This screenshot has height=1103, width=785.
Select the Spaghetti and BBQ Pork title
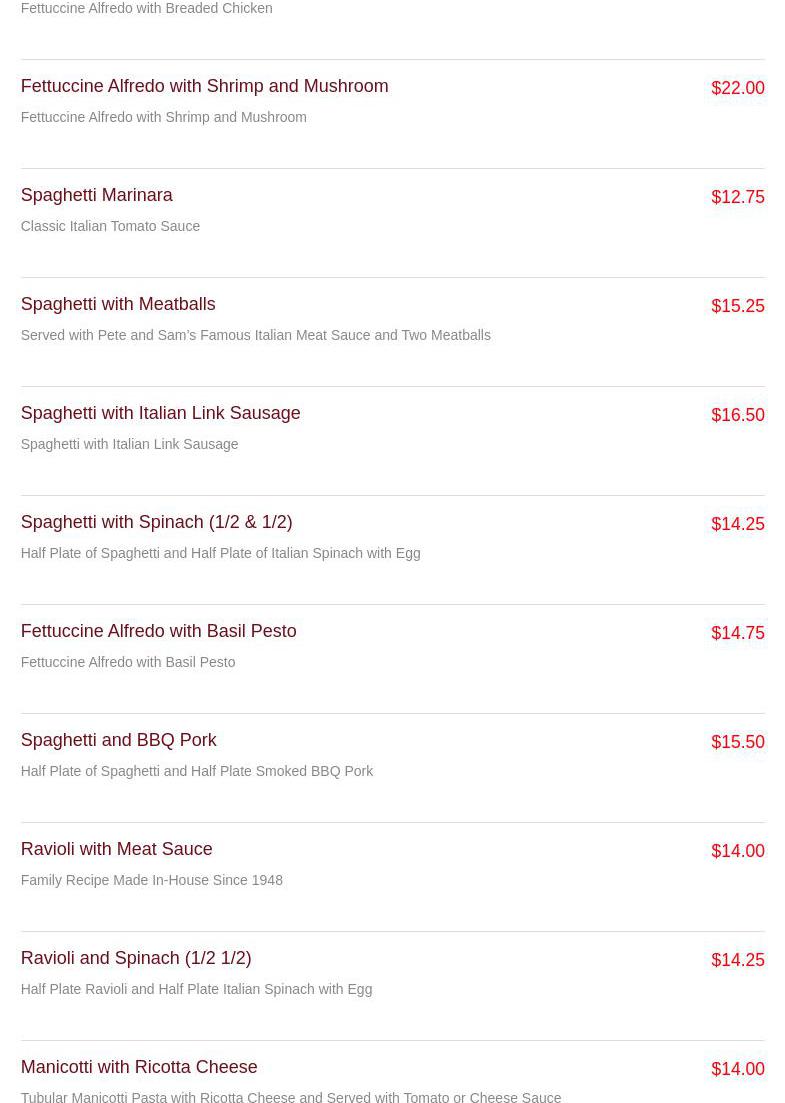118,741
